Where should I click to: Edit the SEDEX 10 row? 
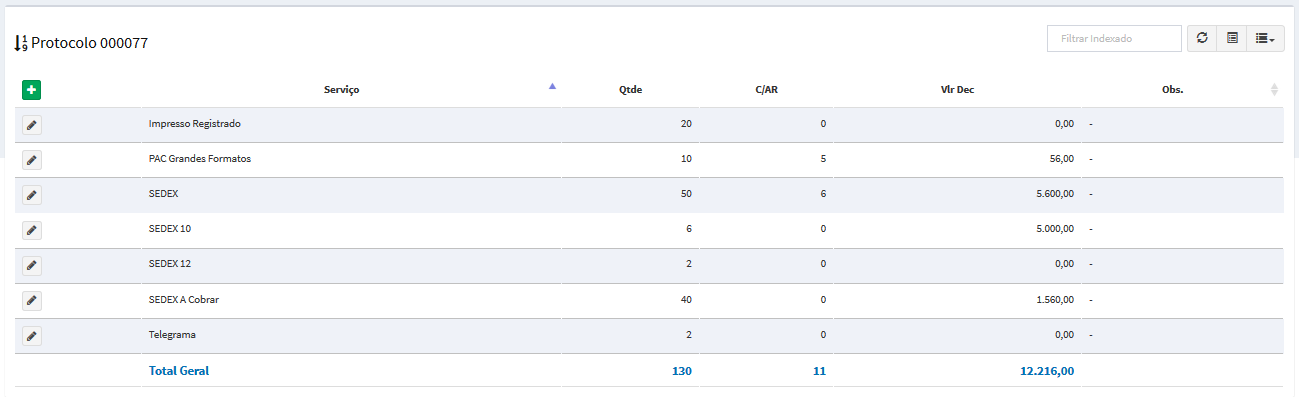click(x=32, y=230)
